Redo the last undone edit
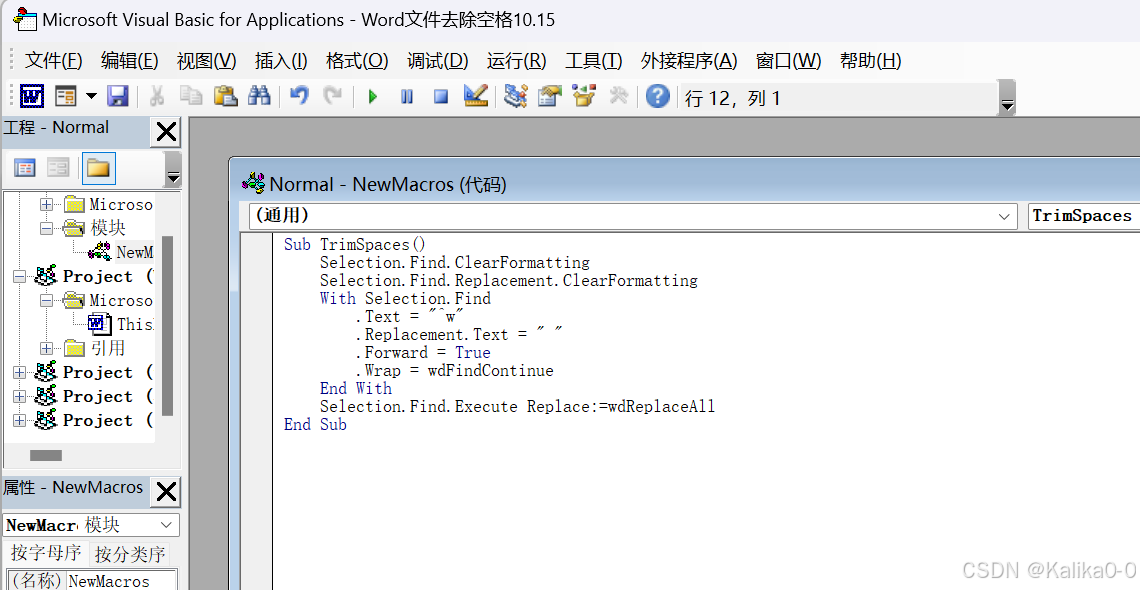The image size is (1140, 590). pos(333,96)
